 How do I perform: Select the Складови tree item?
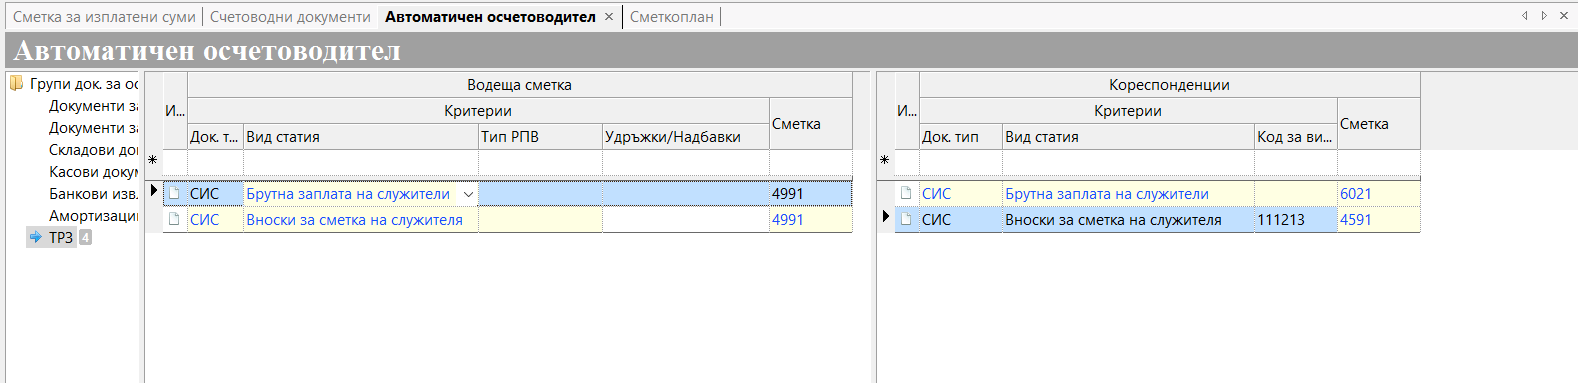(93, 150)
